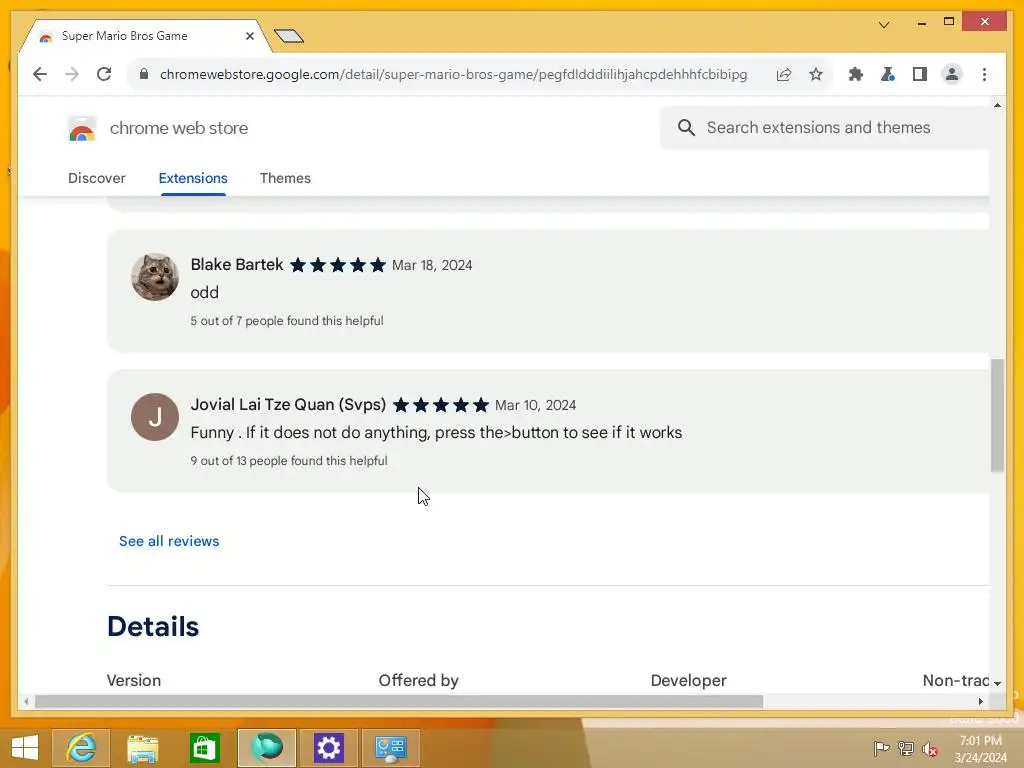Open the Windows Store taskbar icon
The height and width of the screenshot is (768, 1024).
pos(204,748)
